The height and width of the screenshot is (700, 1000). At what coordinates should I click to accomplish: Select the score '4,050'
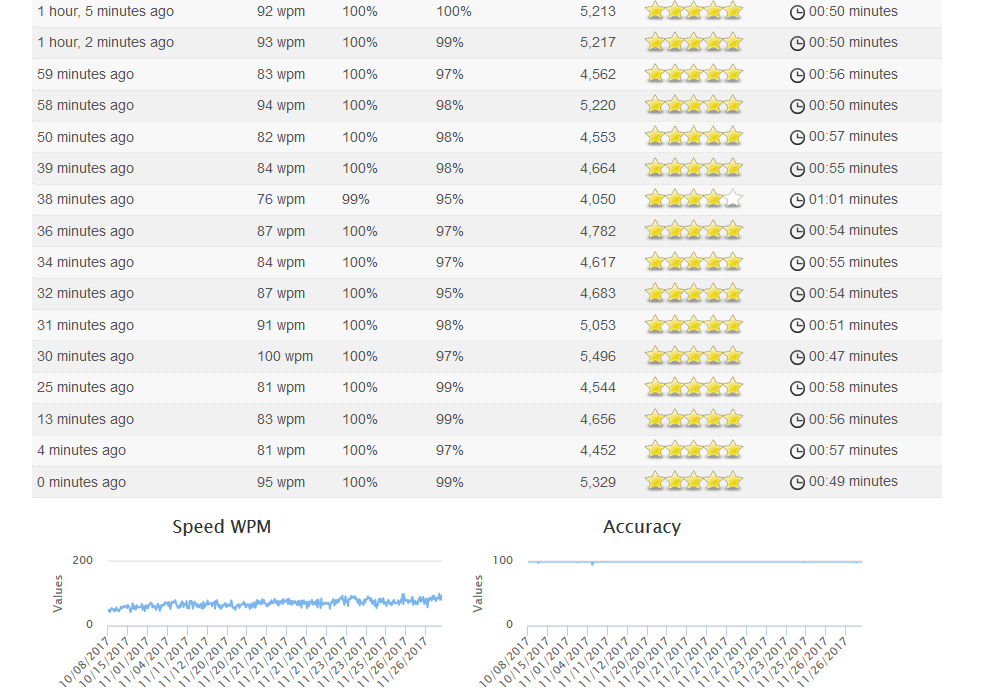click(x=598, y=200)
